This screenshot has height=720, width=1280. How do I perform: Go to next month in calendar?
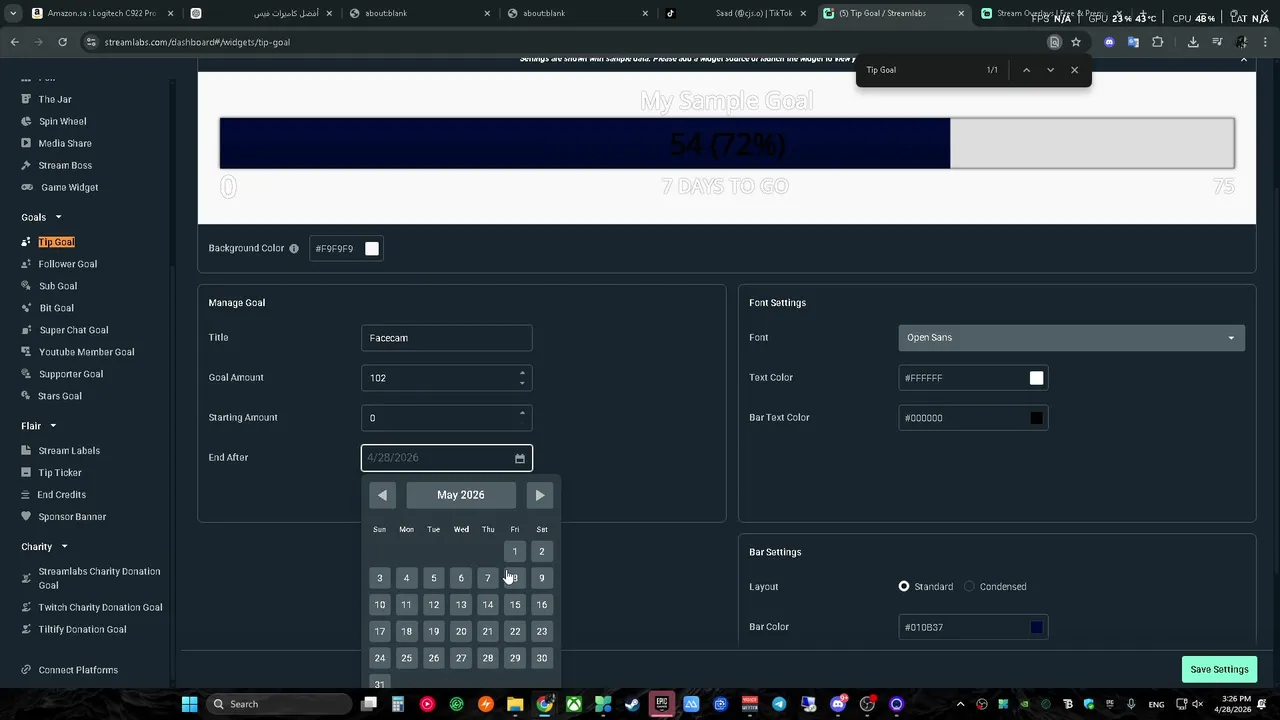[x=540, y=495]
